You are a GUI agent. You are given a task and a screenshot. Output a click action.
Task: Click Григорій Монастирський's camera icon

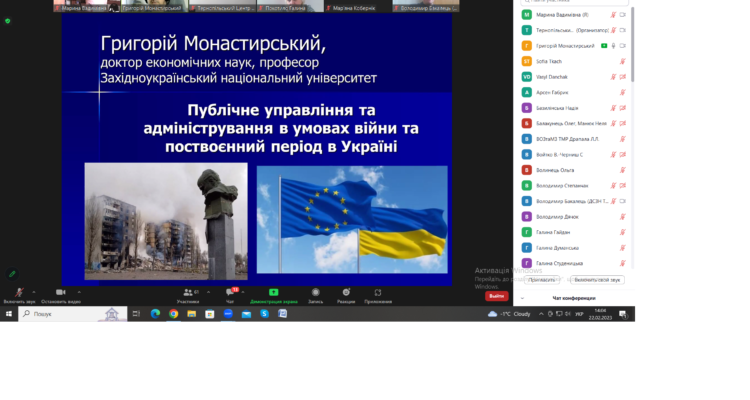(623, 46)
